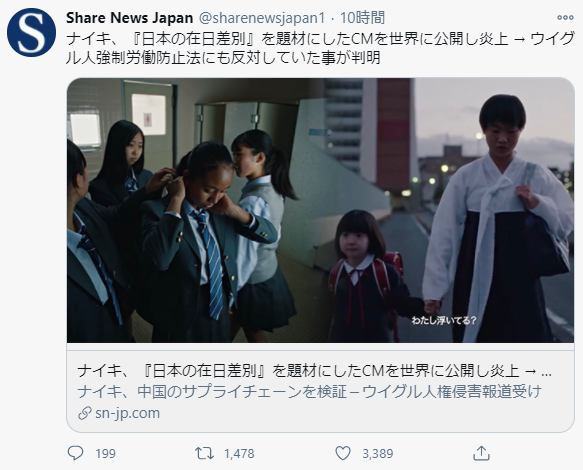Click the わたし浮いてる？ caption in image
Viewport: 583px width, 470px height.
444,320
